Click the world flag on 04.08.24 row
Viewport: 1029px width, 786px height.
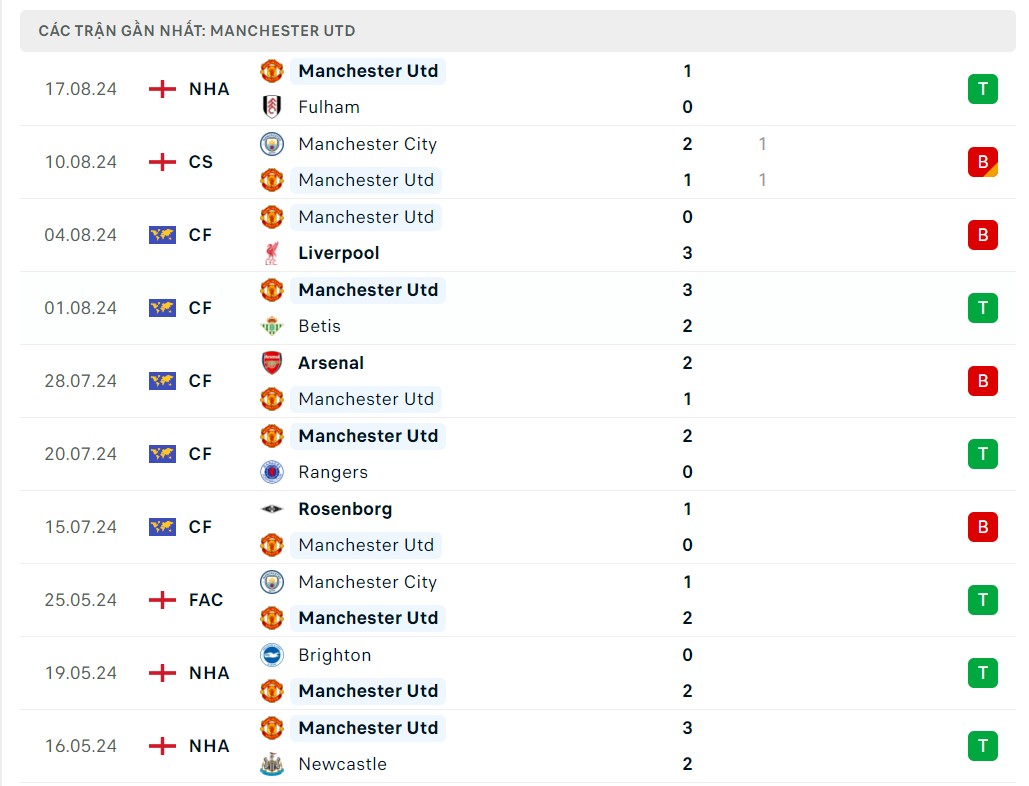pyautogui.click(x=162, y=235)
